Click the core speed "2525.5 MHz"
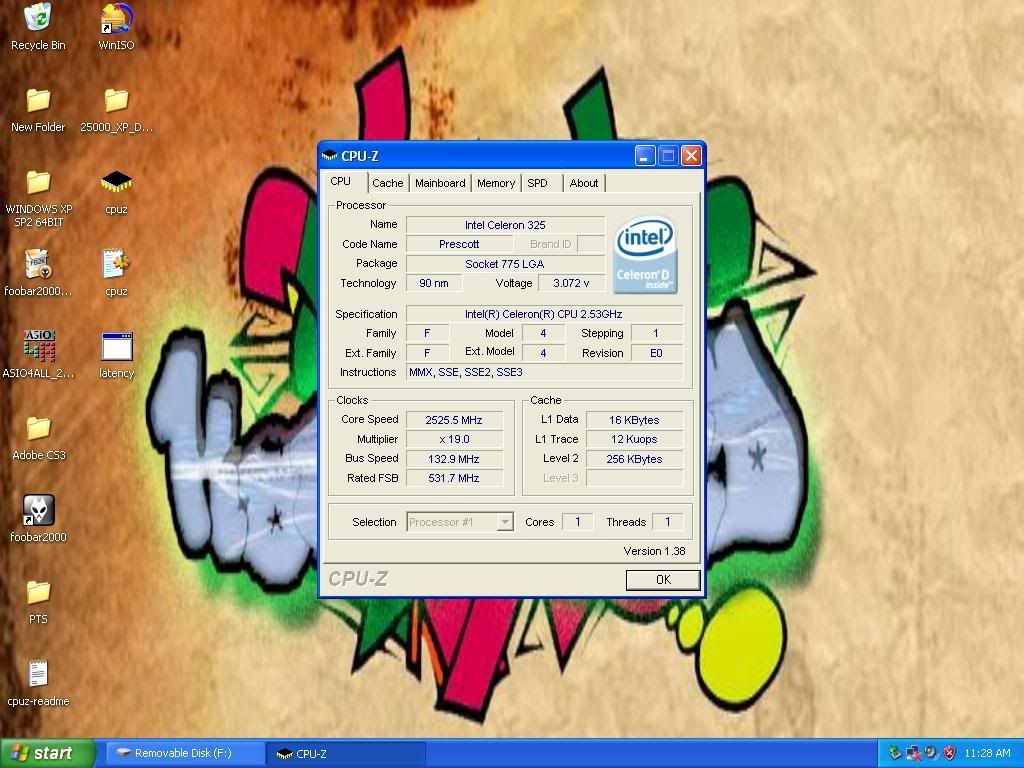The image size is (1024, 768). (x=454, y=420)
